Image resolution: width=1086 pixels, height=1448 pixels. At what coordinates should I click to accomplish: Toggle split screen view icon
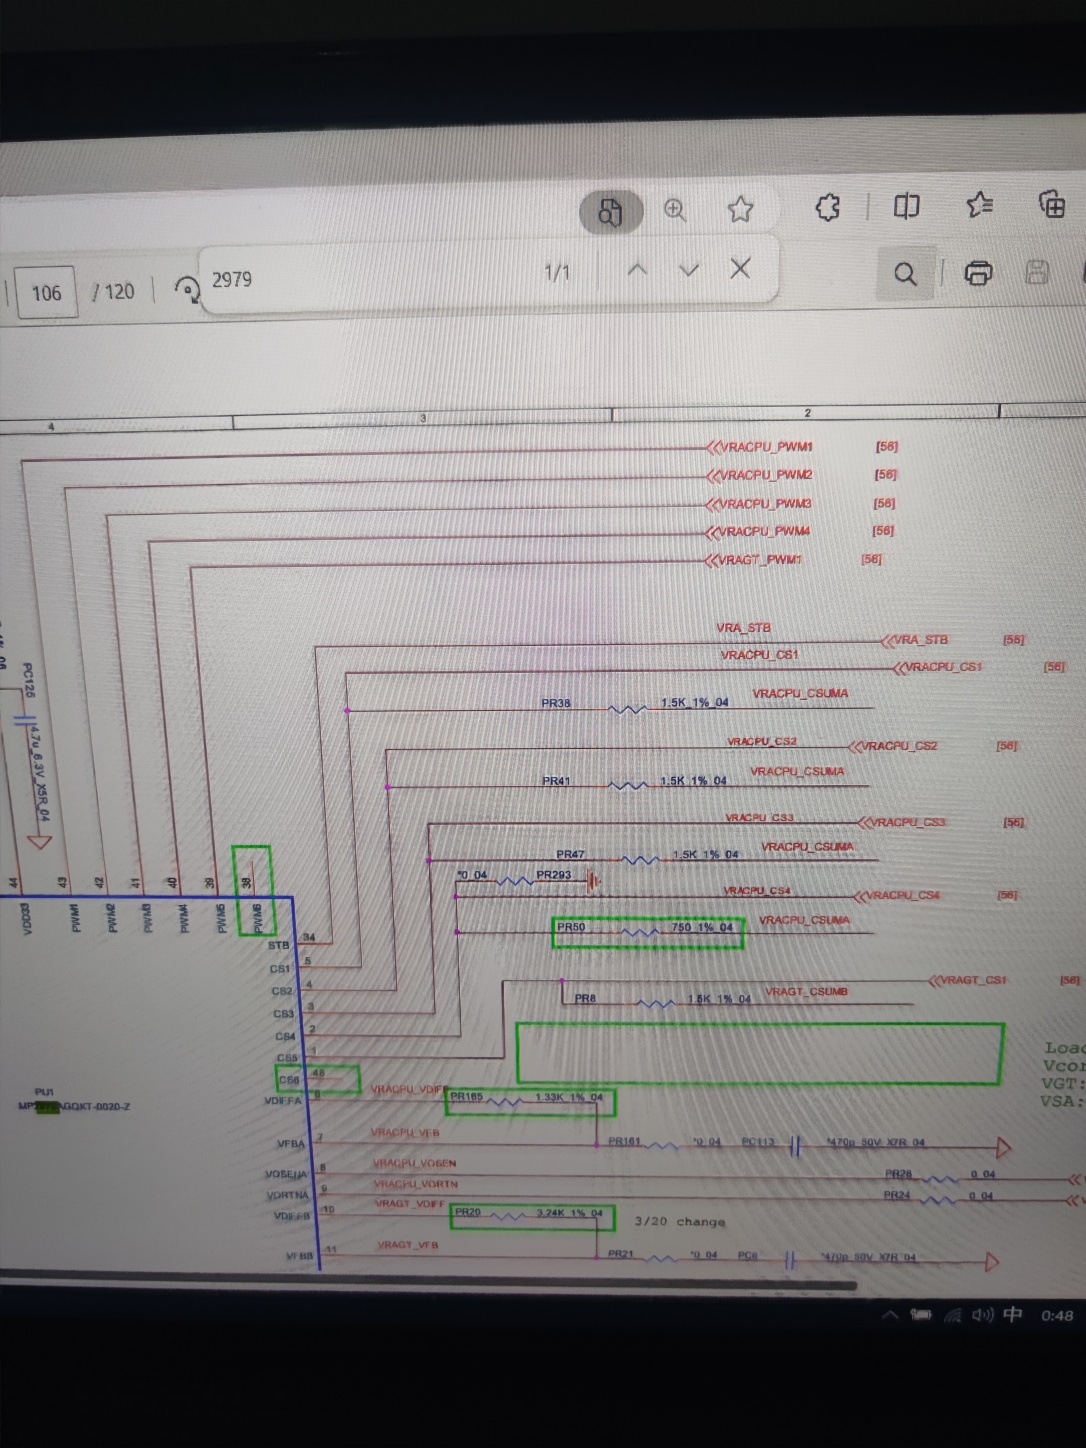click(906, 206)
